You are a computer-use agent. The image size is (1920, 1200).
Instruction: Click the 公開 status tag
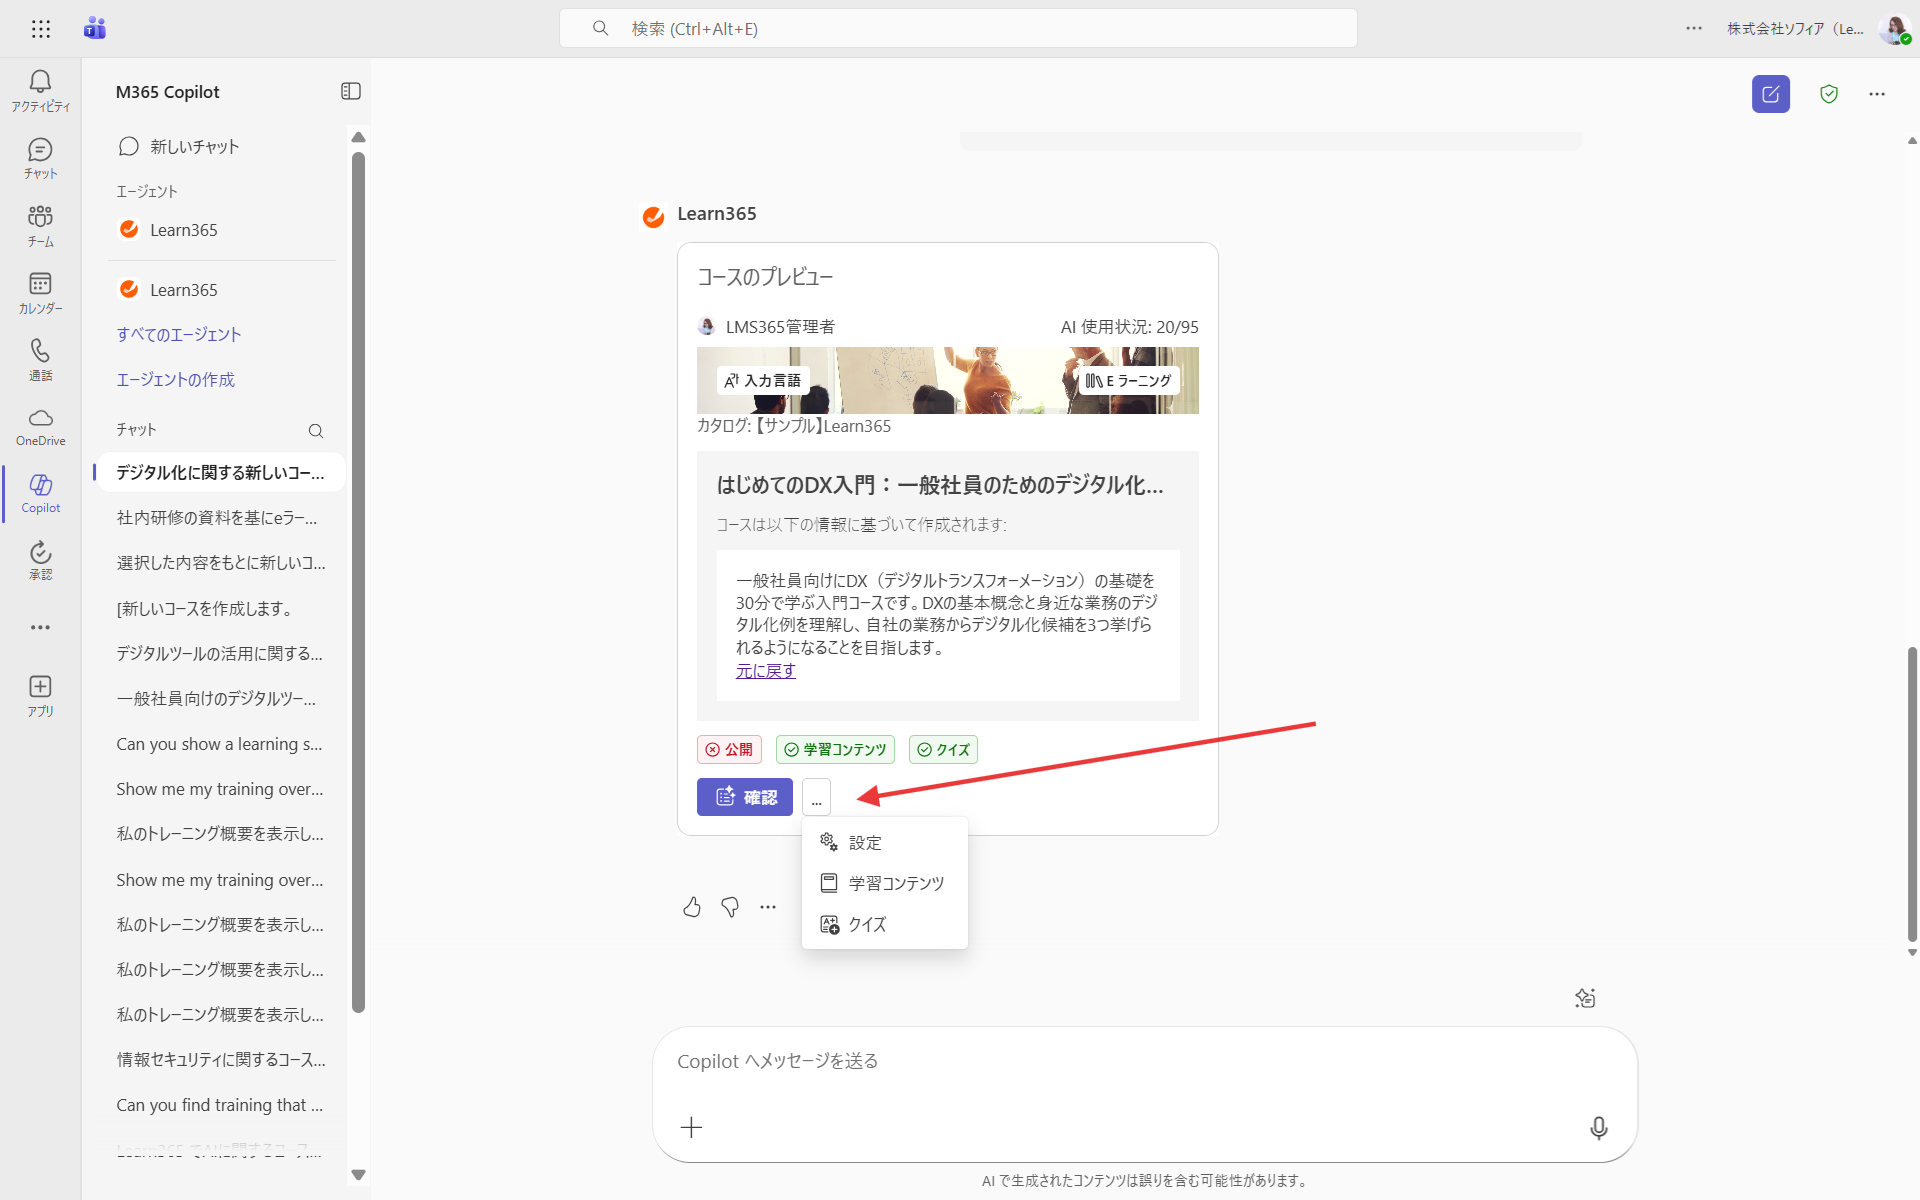pyautogui.click(x=729, y=750)
